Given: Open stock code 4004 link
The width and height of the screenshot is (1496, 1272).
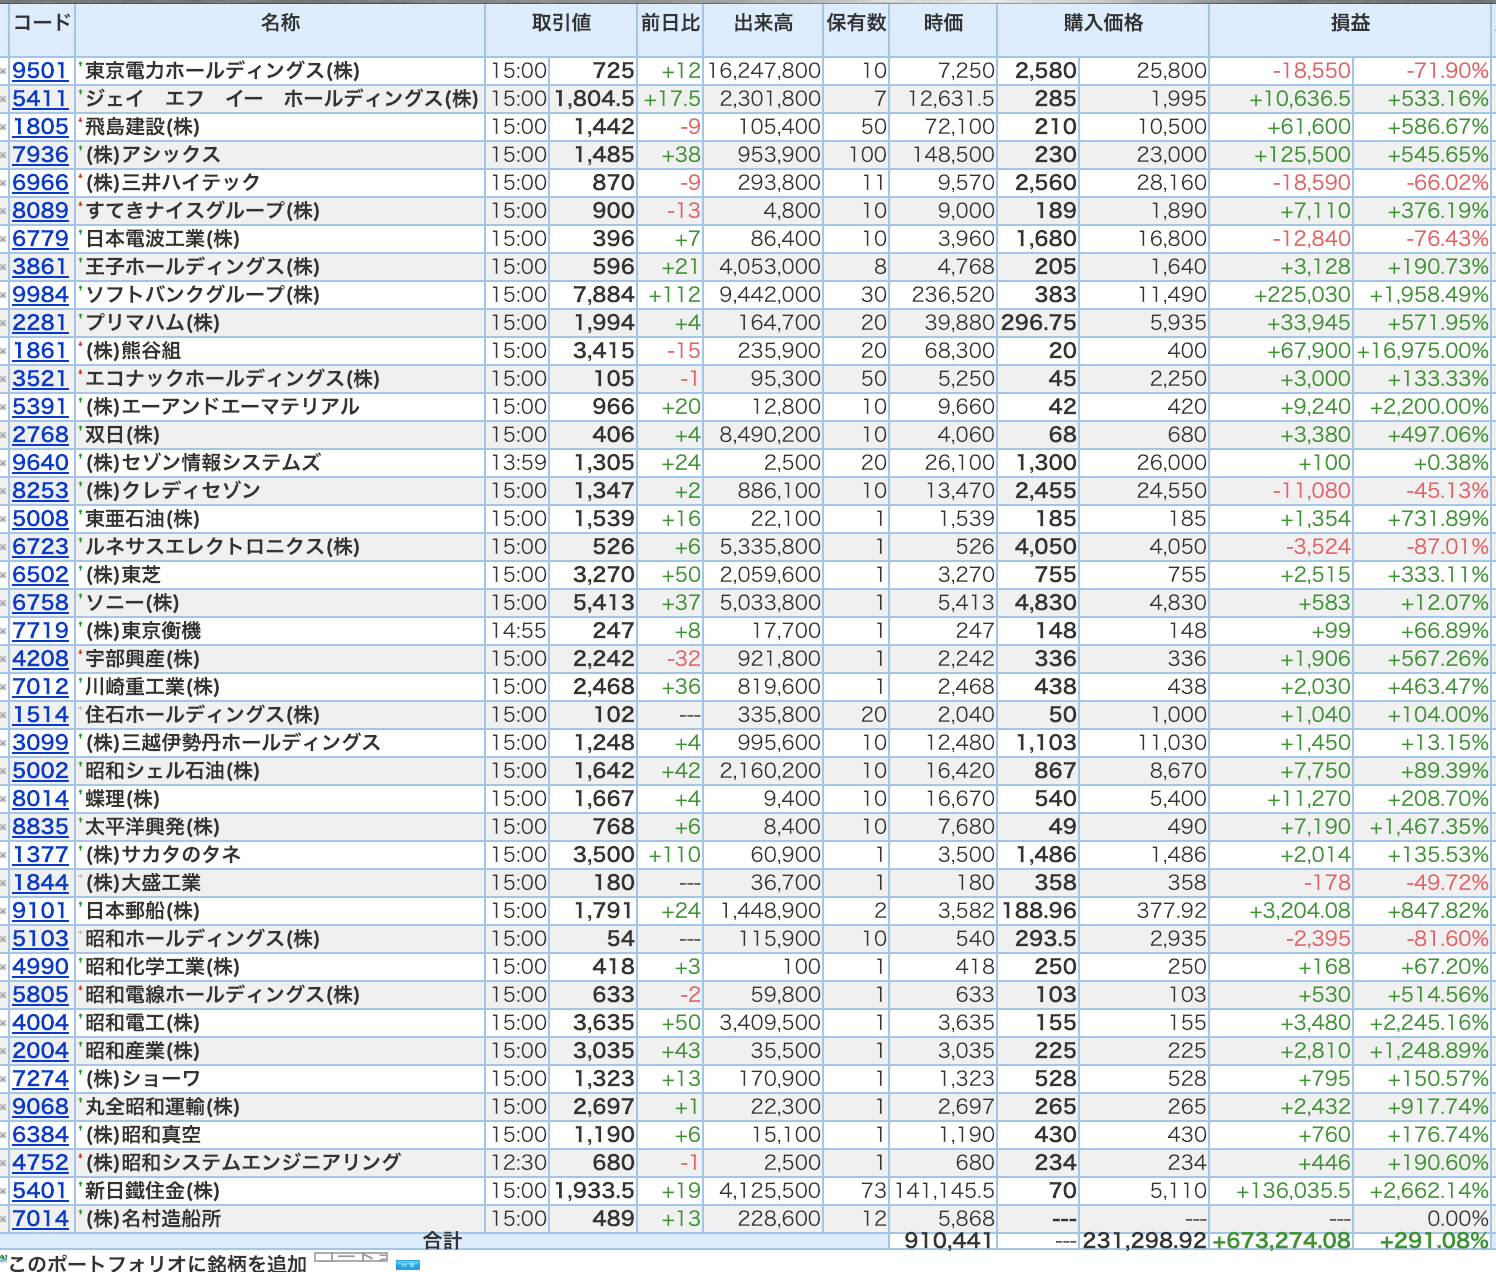Looking at the screenshot, I should [40, 1023].
